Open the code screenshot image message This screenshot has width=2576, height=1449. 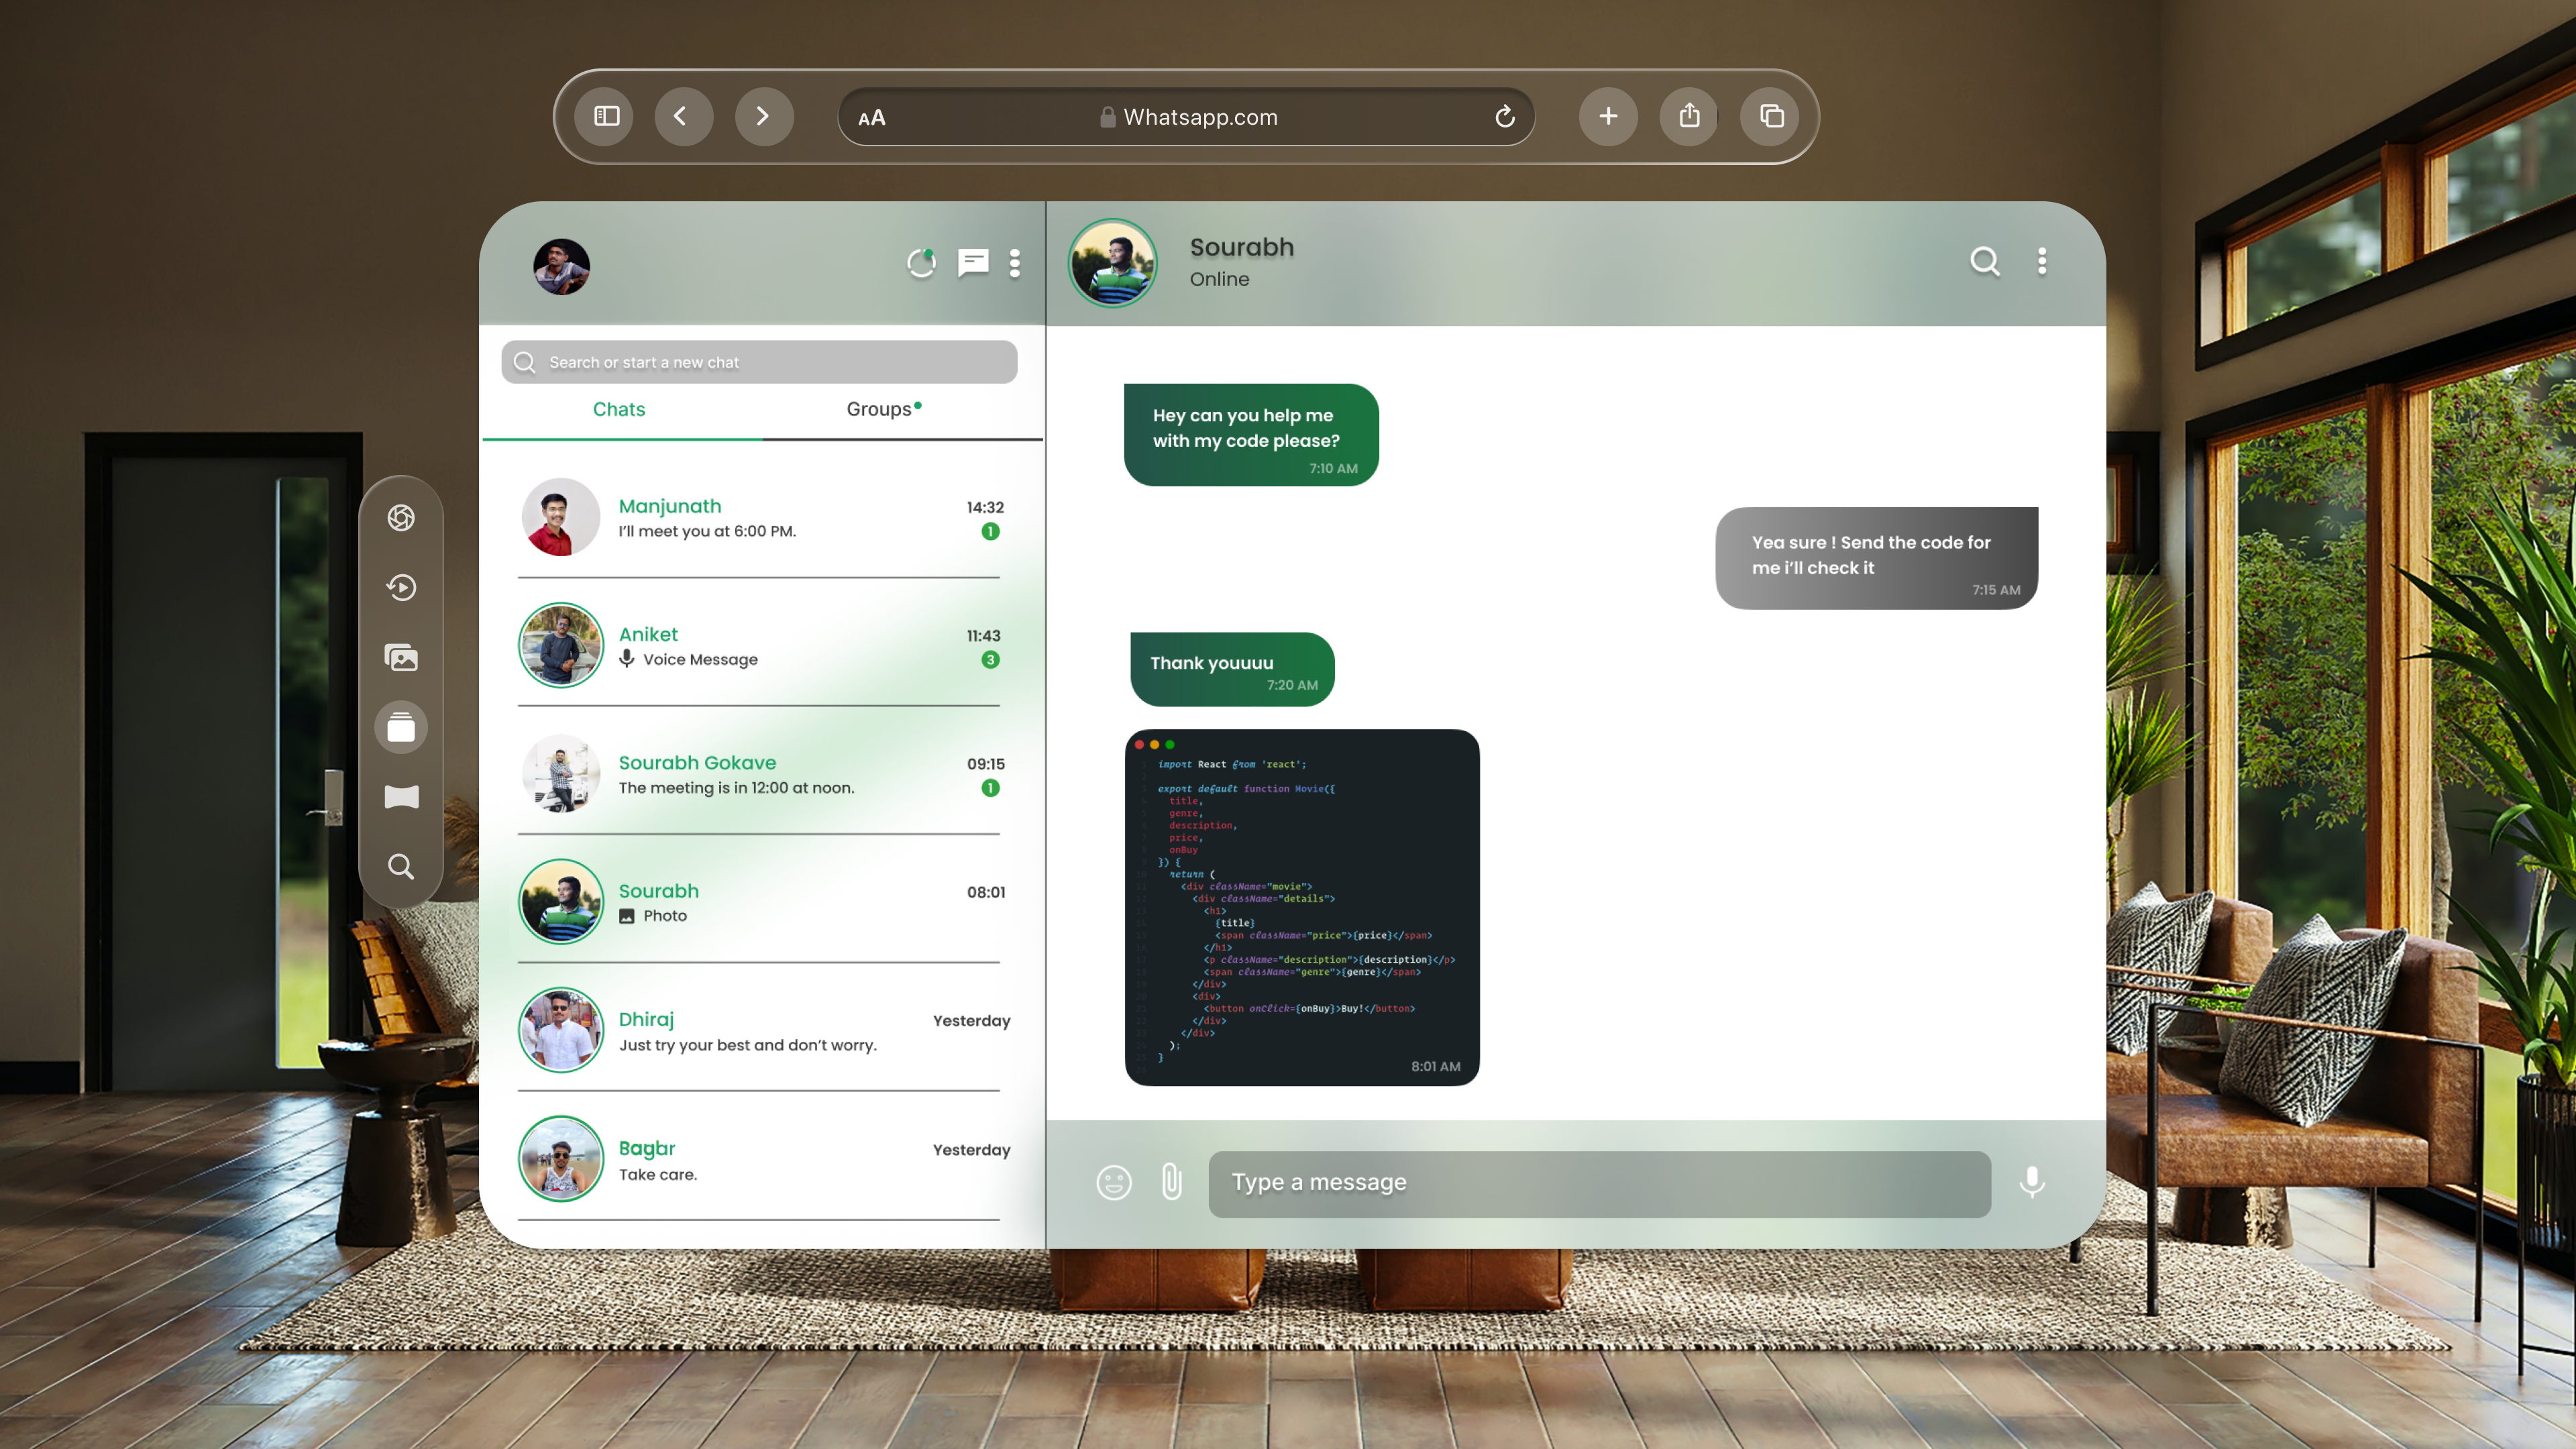pos(1301,906)
